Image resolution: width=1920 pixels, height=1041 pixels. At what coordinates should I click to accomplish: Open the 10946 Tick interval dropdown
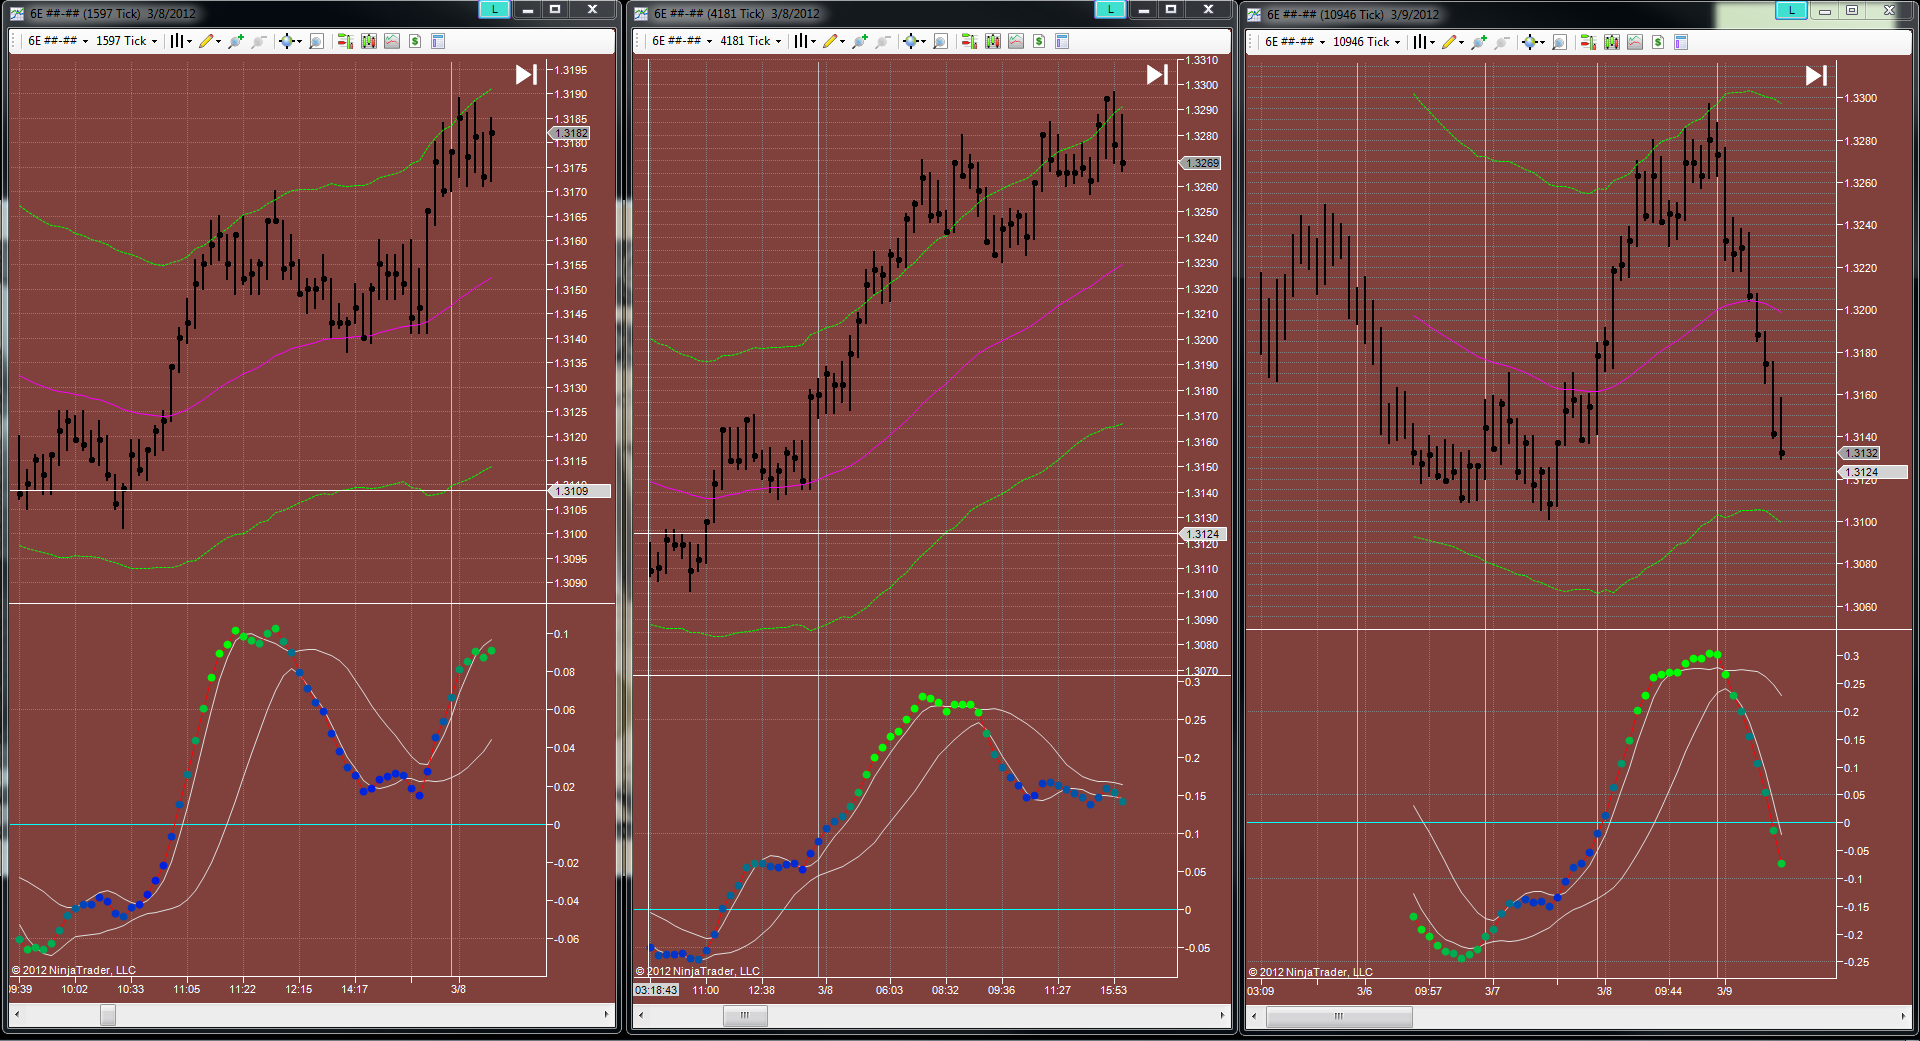pos(1367,42)
